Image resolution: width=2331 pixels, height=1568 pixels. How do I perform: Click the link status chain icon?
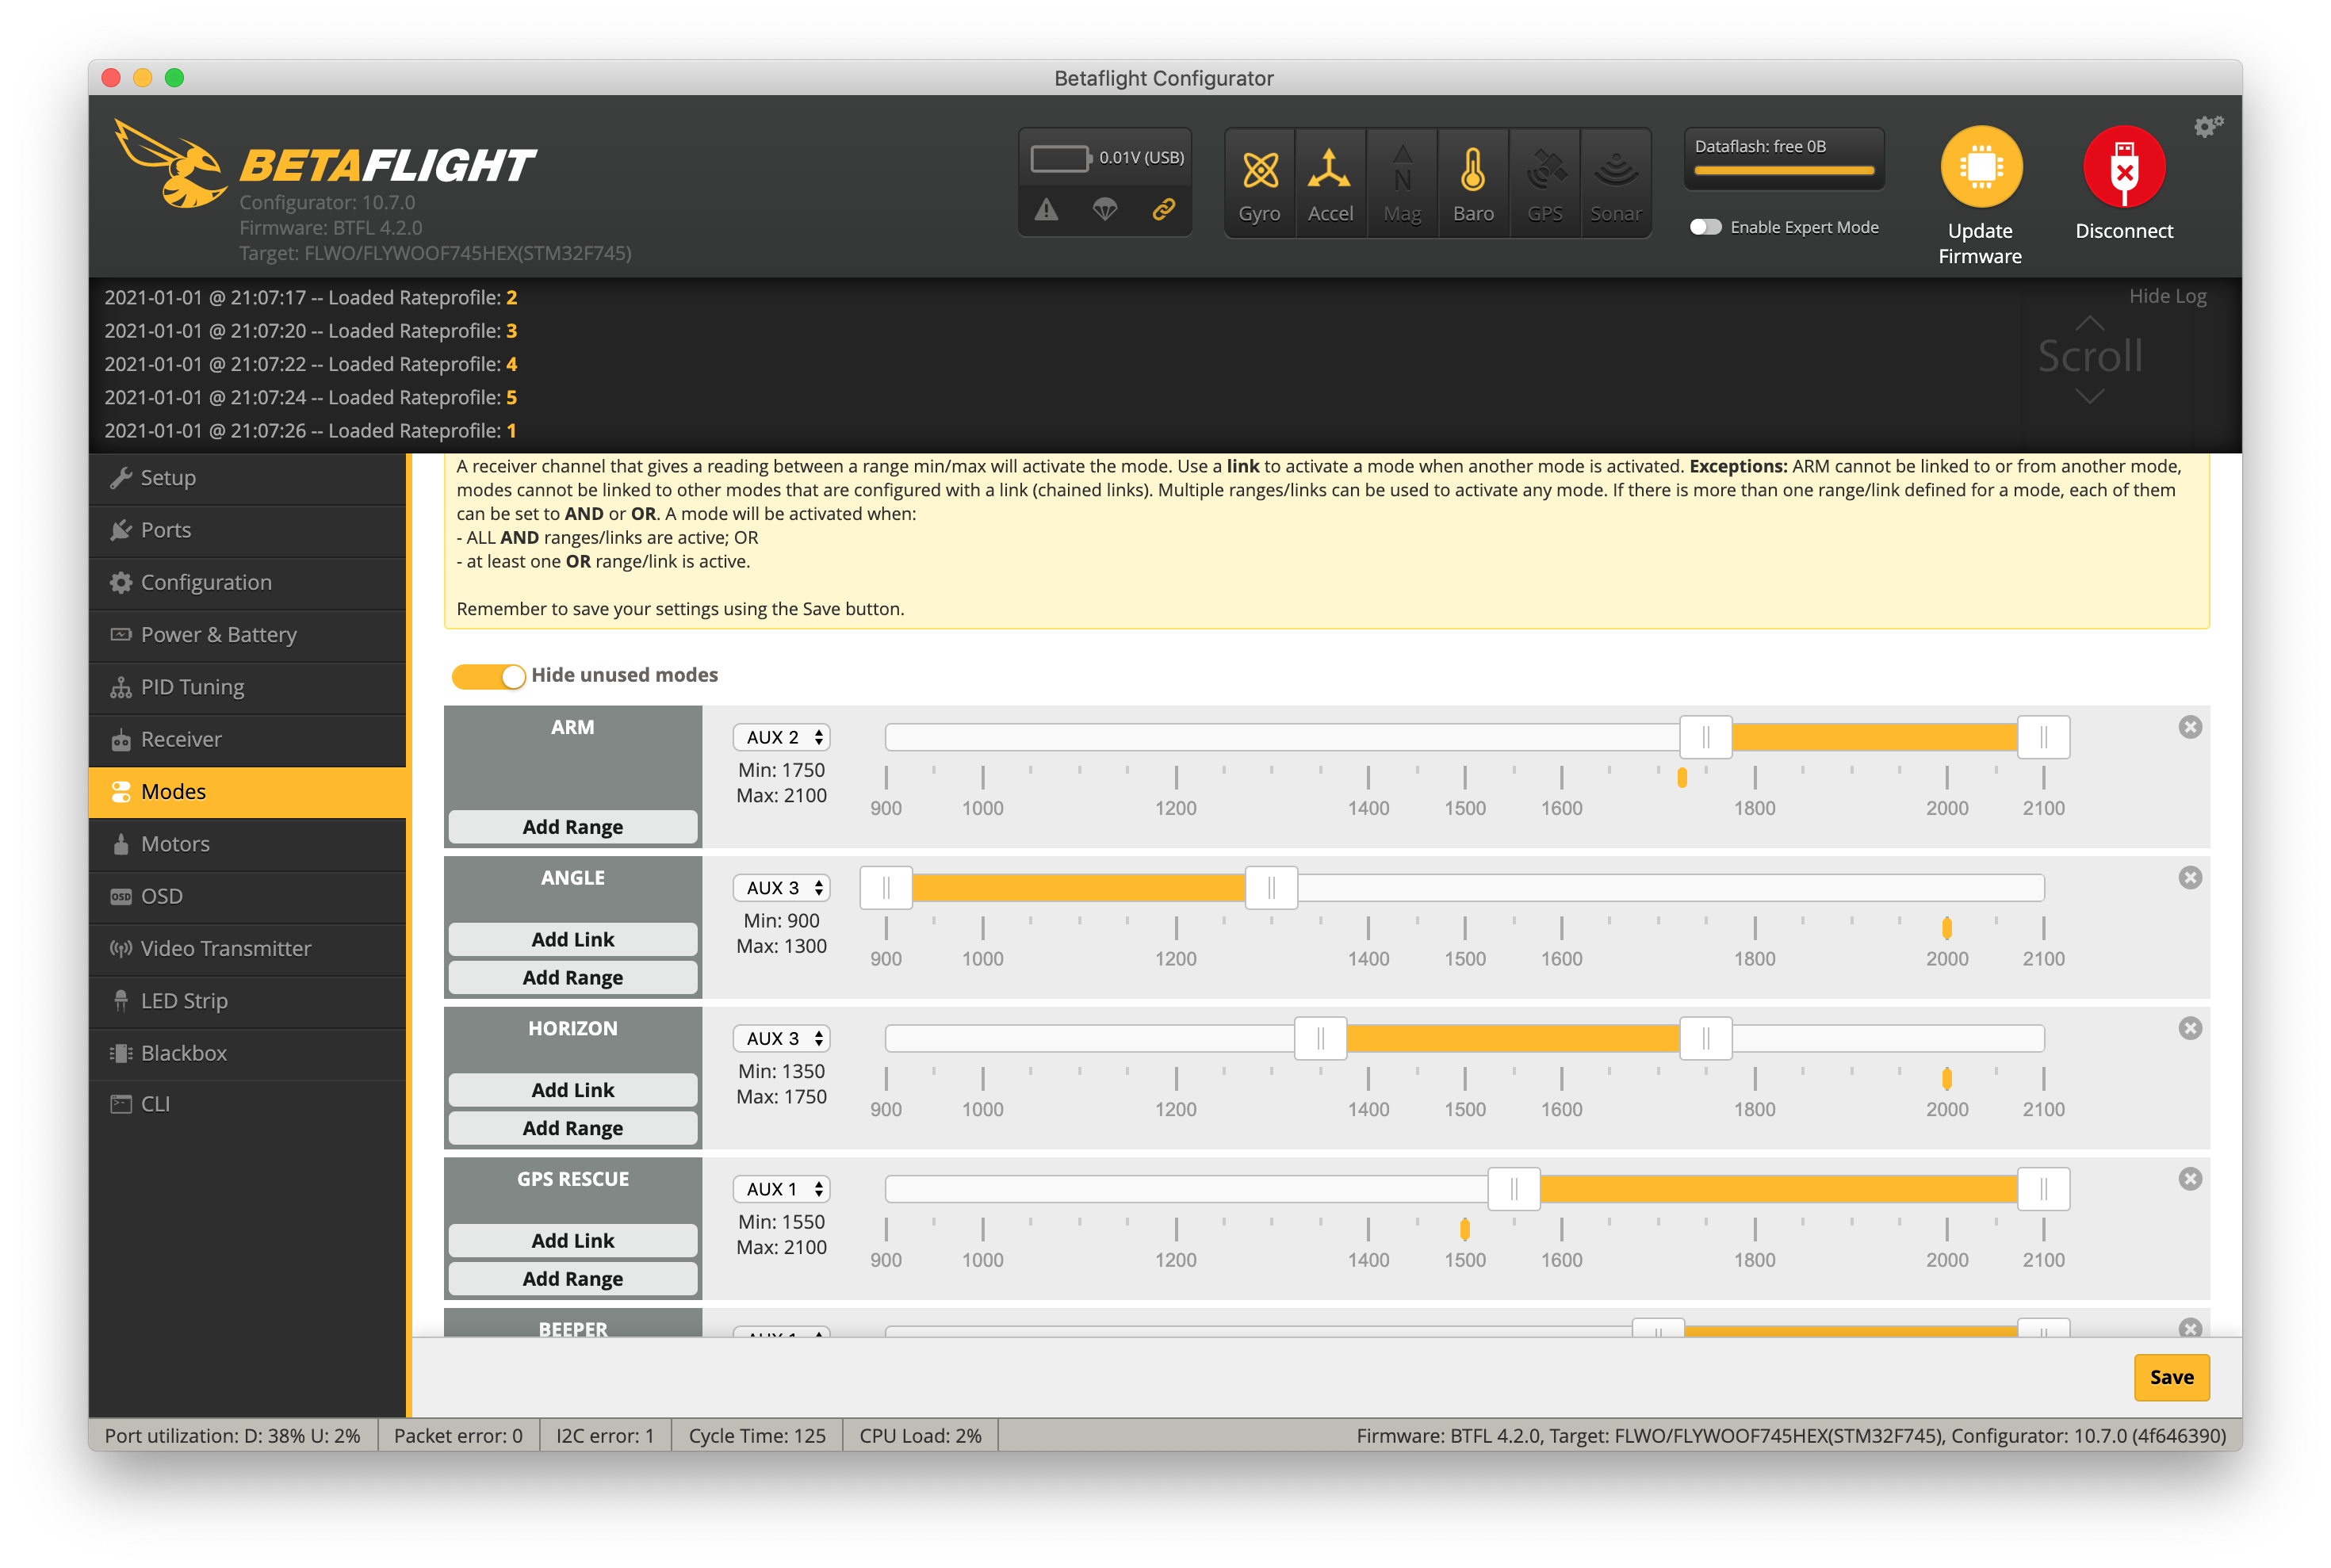1162,210
